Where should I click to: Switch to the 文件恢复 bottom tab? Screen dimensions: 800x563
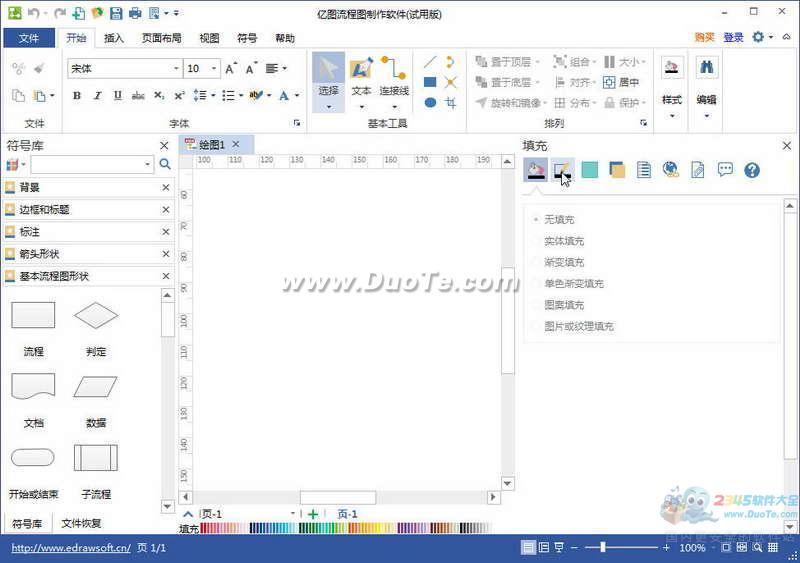[81, 523]
